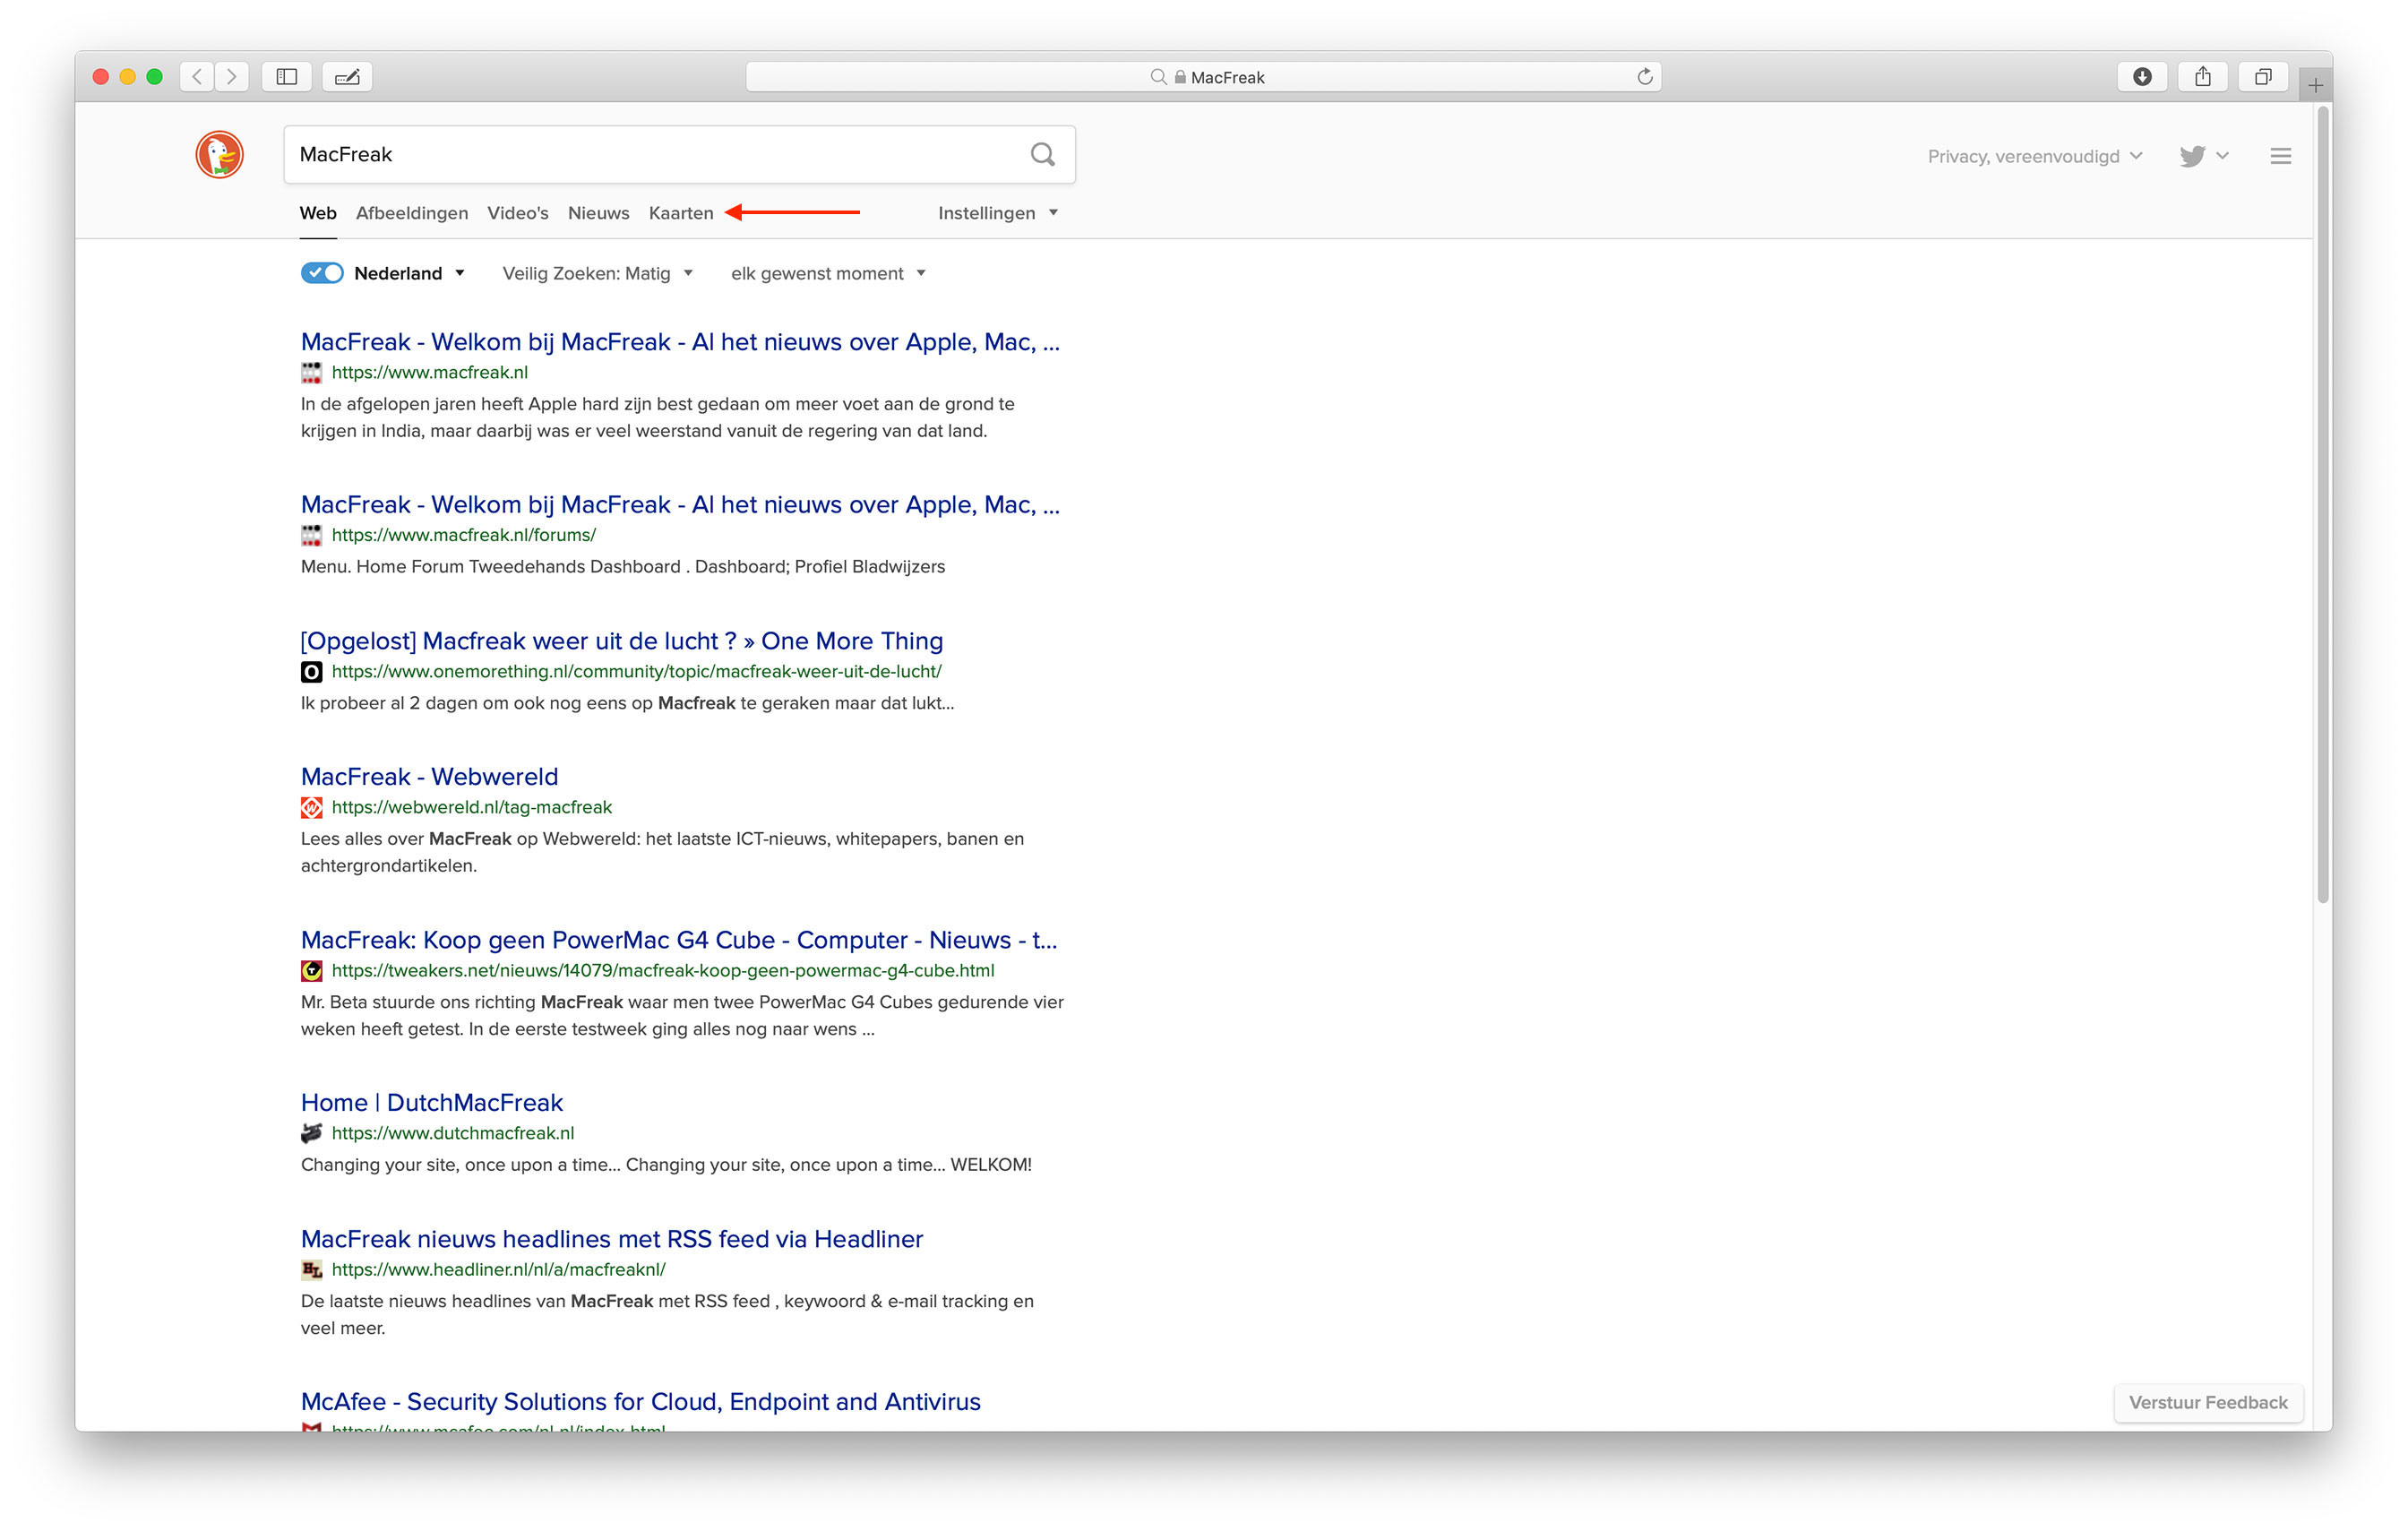Viewport: 2408px width, 1531px height.
Task: Switch to the Nieuws tab
Action: coord(599,213)
